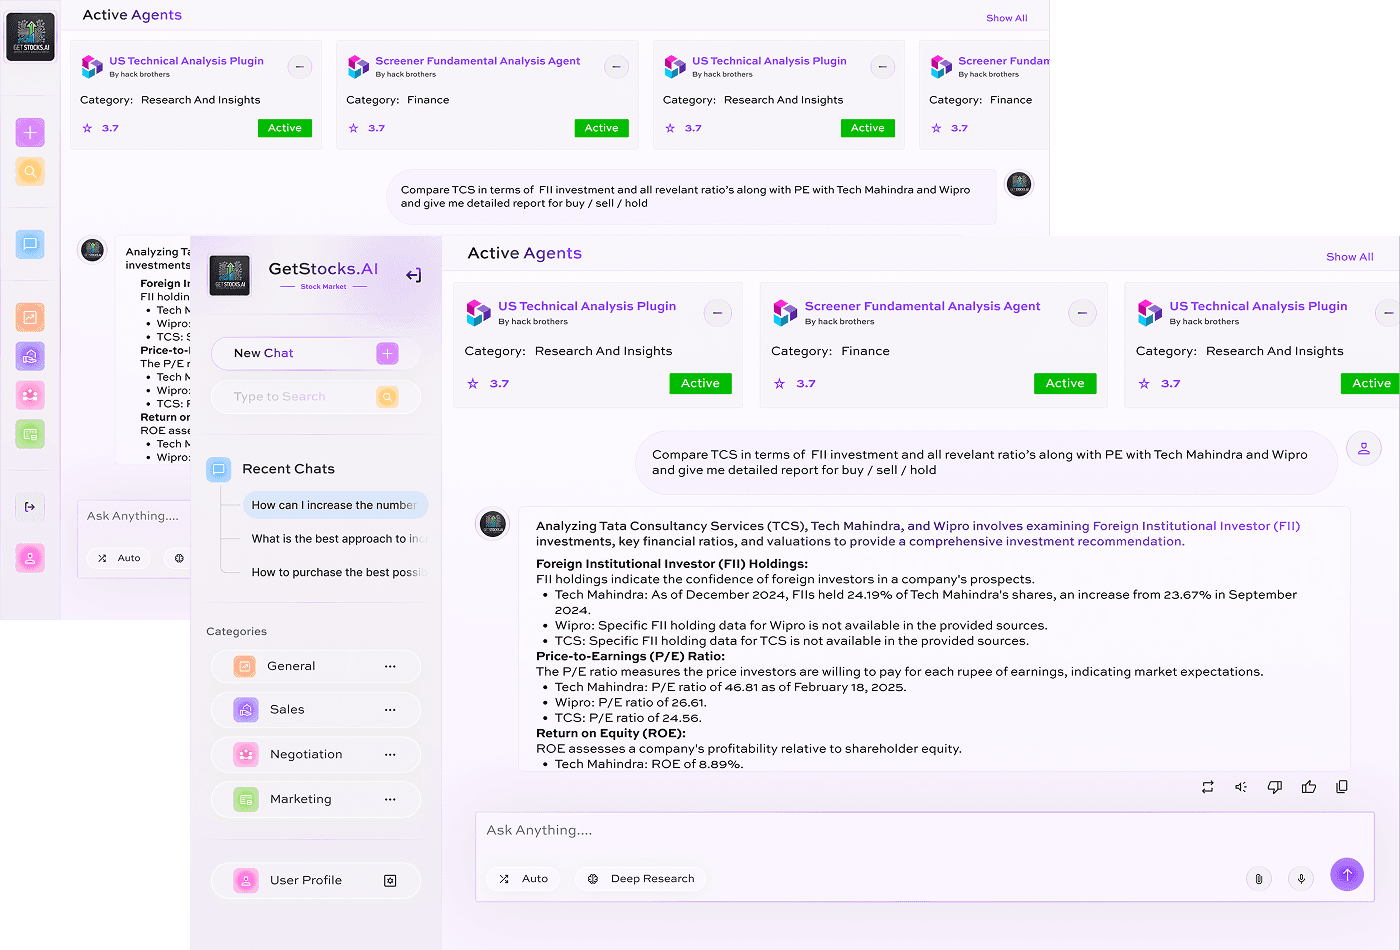Open the chat "How to purchase the best"
Screen dimensions: 1400x950
click(339, 573)
